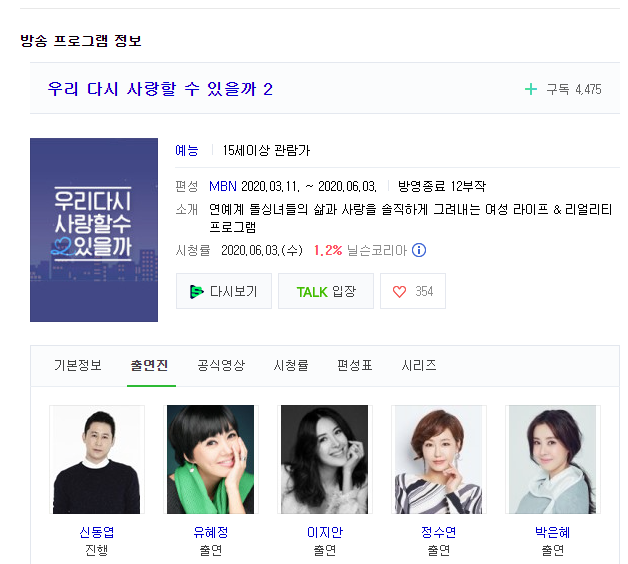Select the 시리즈 tab
The image size is (628, 564).
tap(419, 365)
